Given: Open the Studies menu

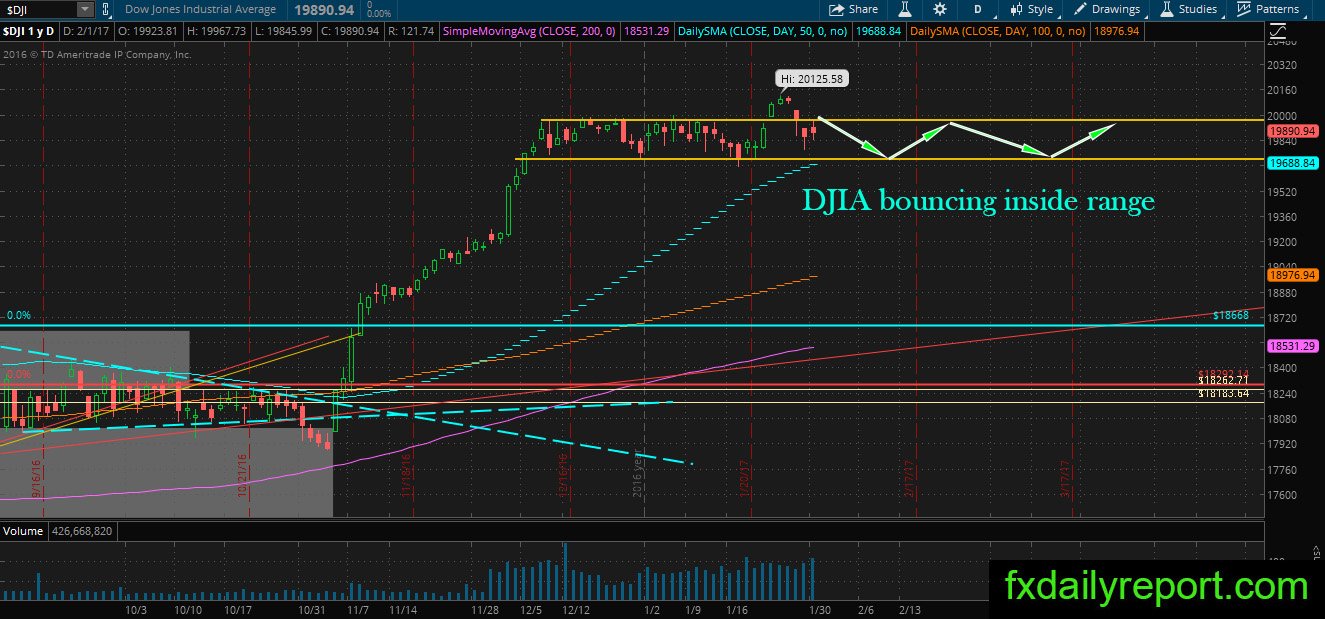Looking at the screenshot, I should 1189,9.
